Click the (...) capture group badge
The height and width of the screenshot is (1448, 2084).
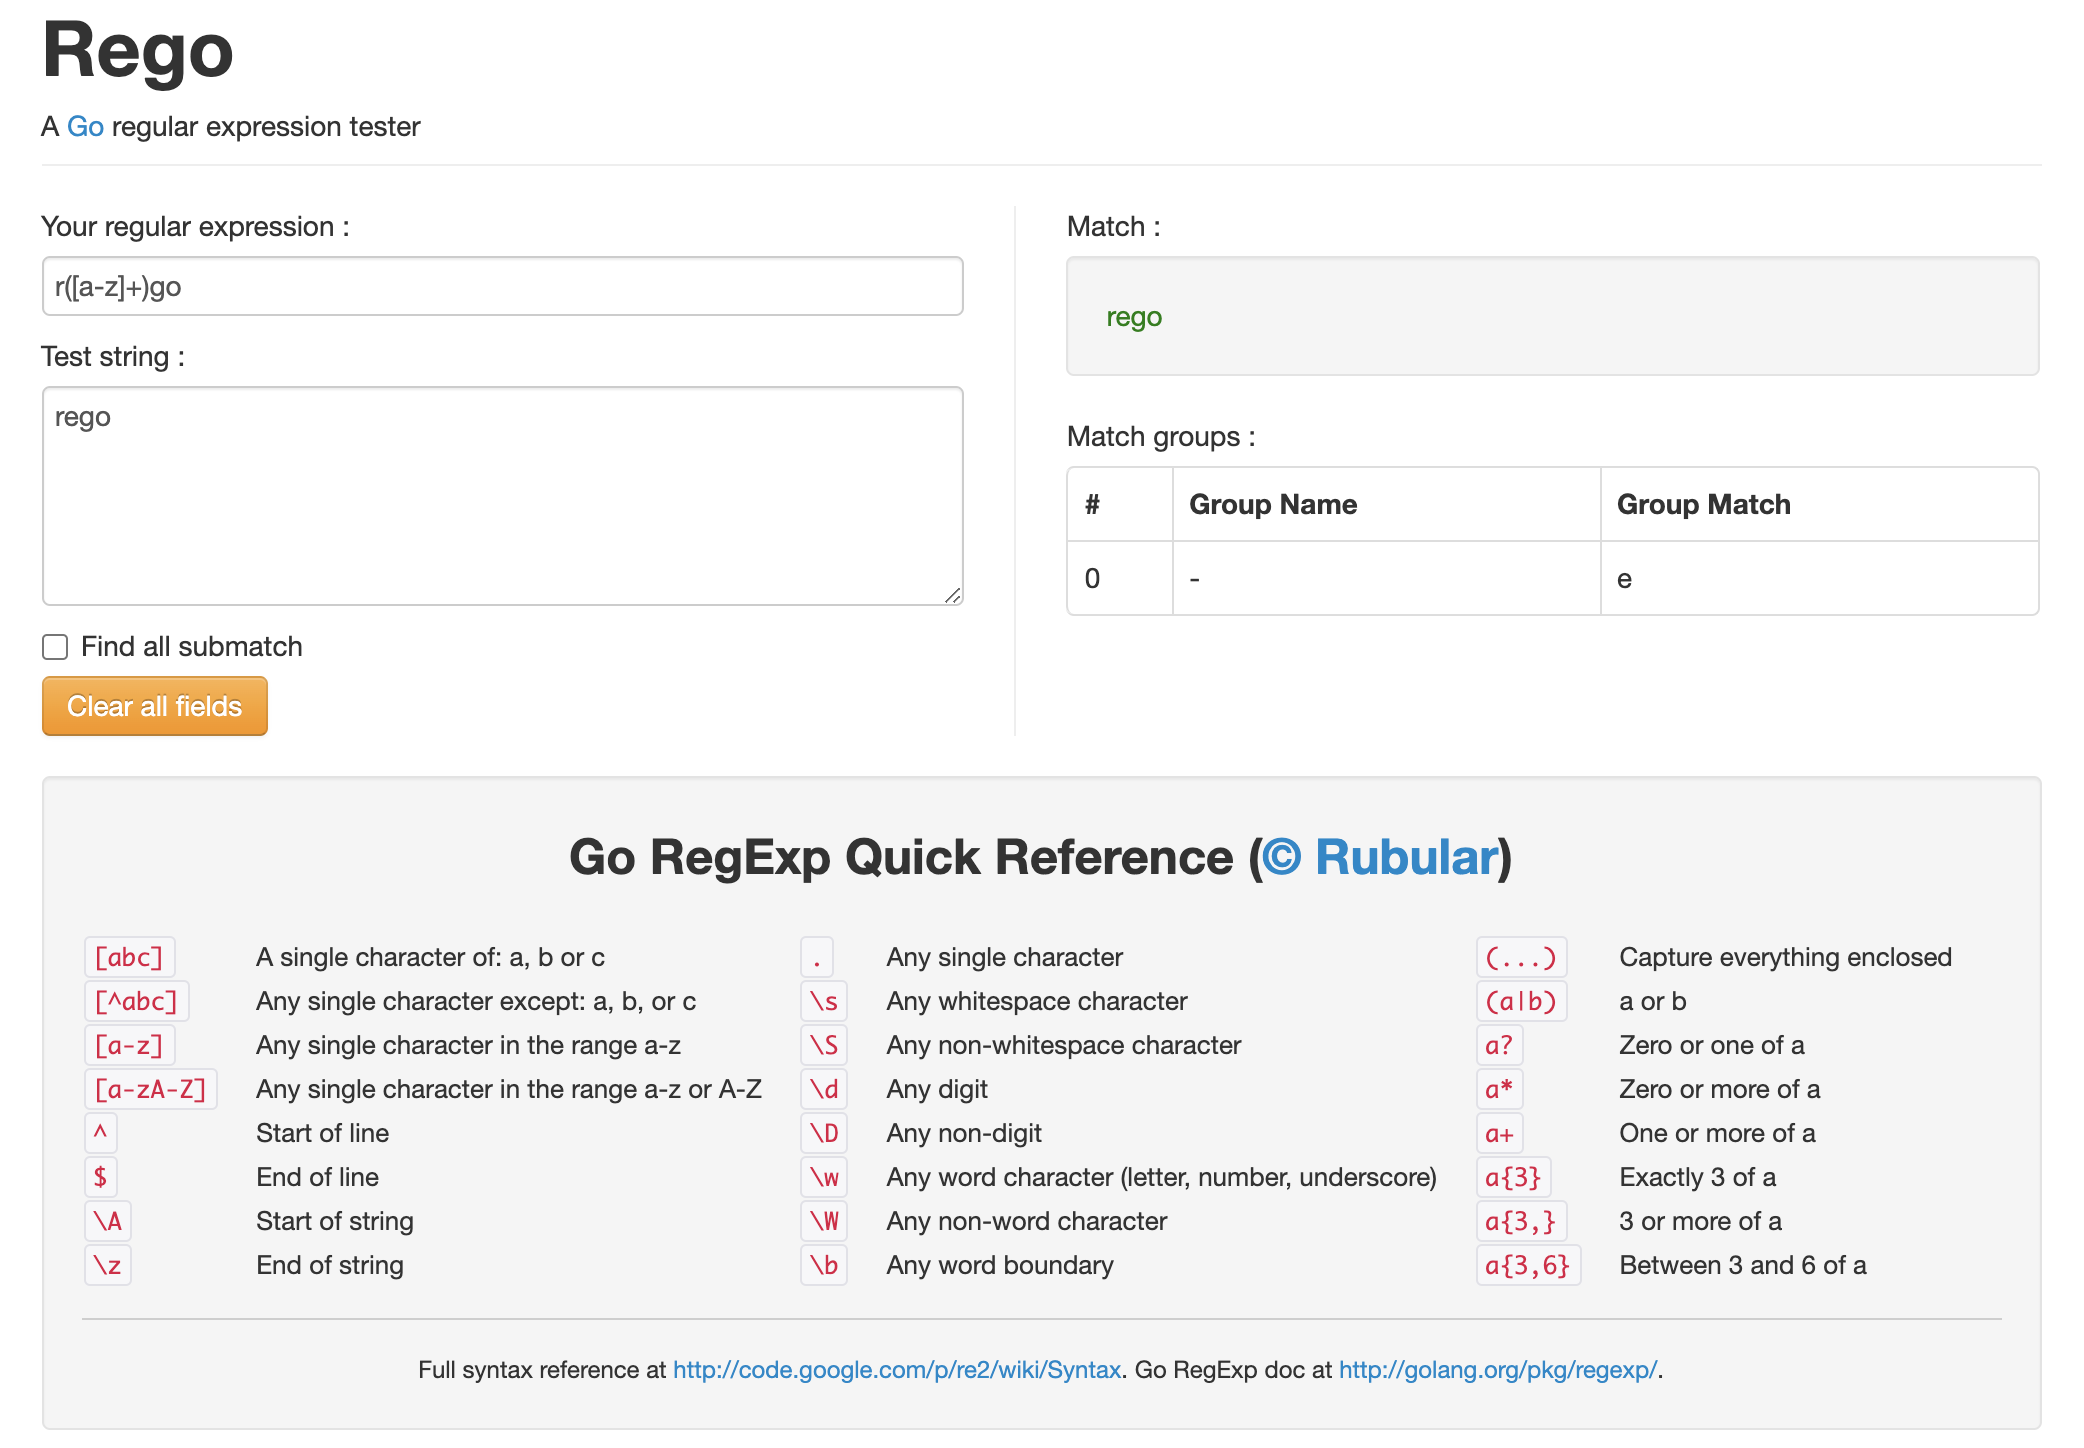[1520, 957]
